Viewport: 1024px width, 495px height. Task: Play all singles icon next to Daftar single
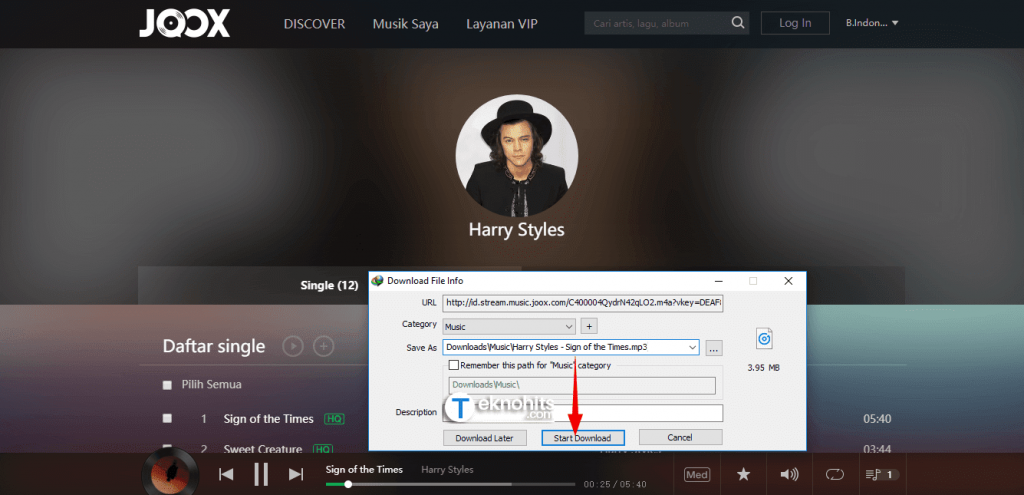(293, 346)
